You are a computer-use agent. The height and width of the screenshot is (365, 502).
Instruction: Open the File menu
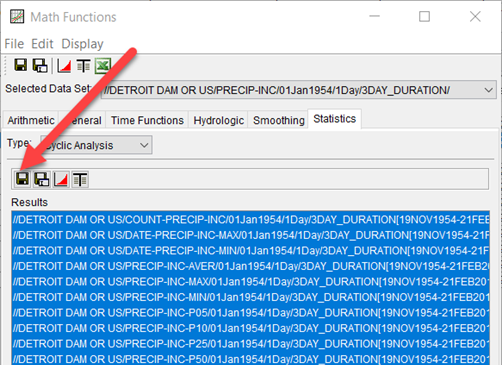pos(14,44)
